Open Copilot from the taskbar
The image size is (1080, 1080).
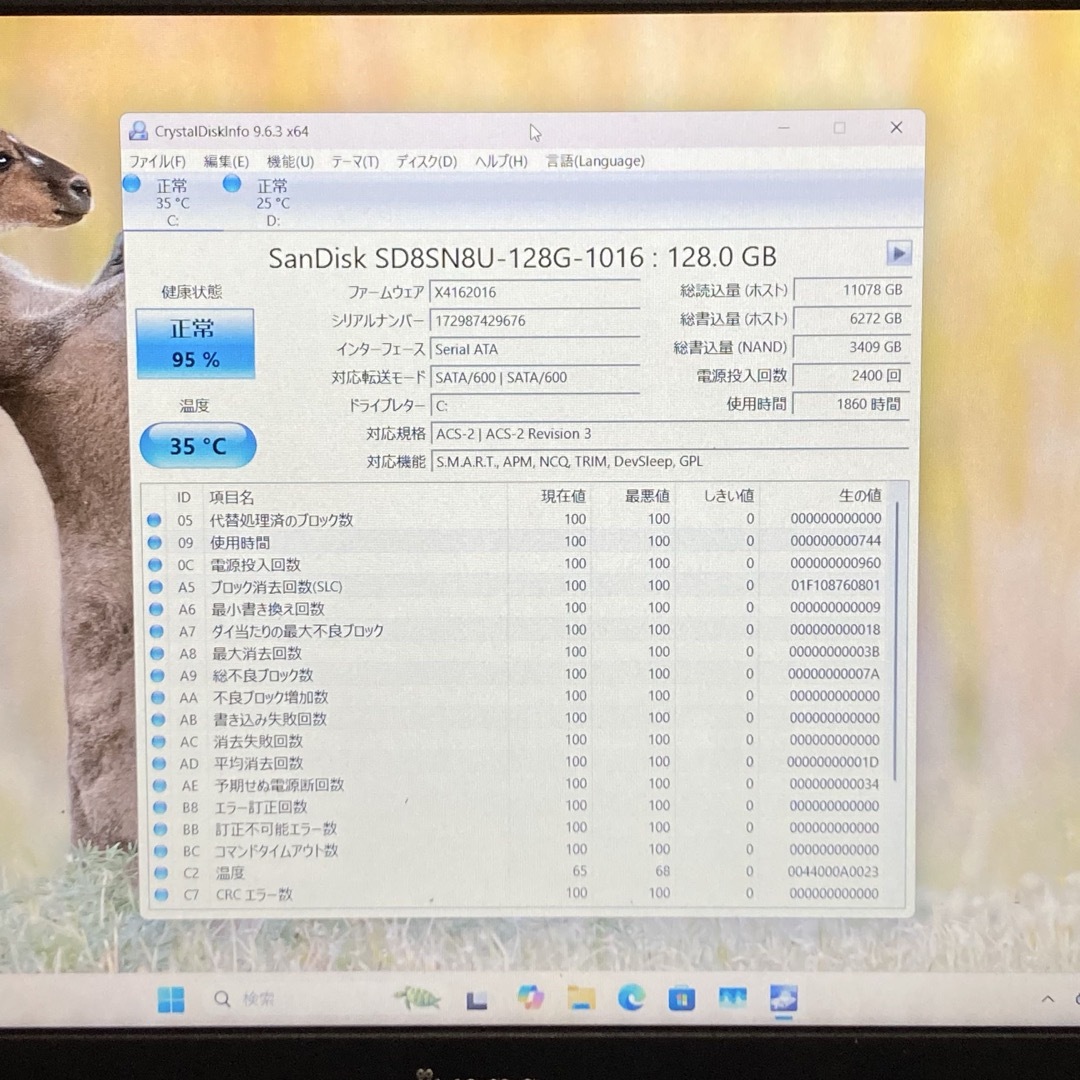pyautogui.click(x=530, y=998)
